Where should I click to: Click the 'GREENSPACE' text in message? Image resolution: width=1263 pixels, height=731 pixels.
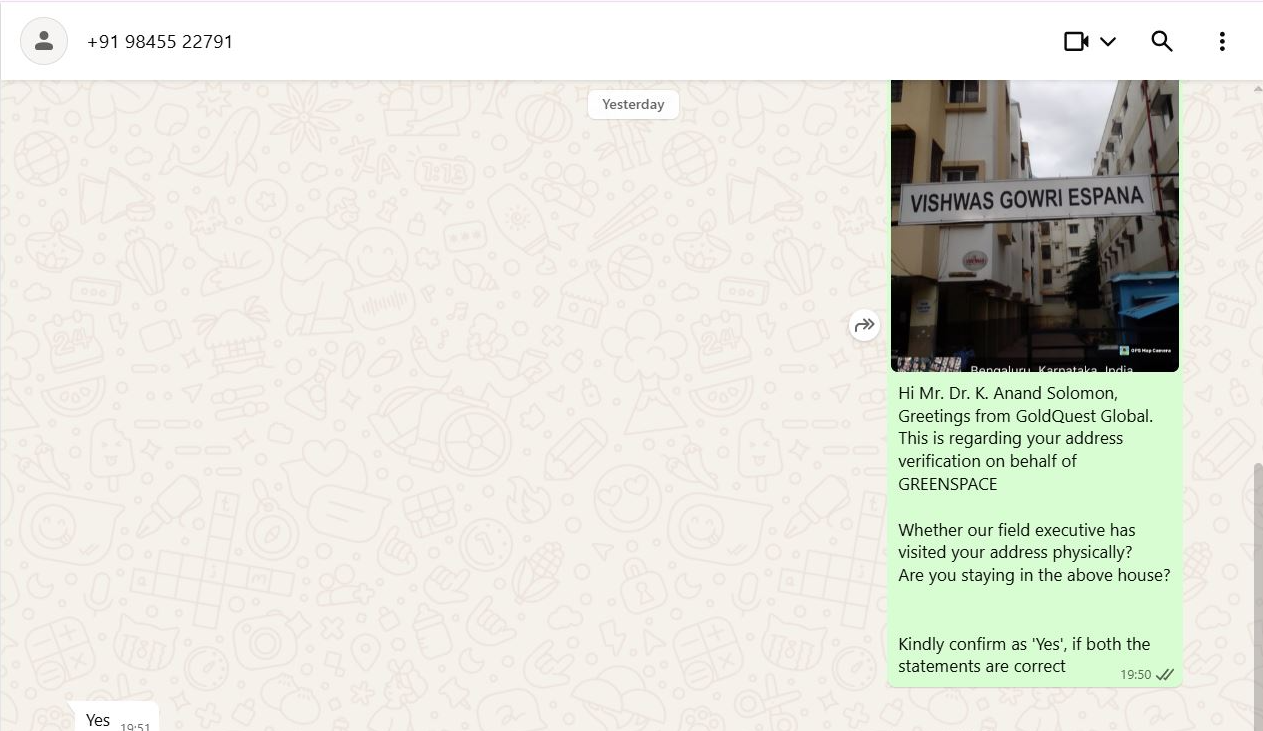[948, 484]
